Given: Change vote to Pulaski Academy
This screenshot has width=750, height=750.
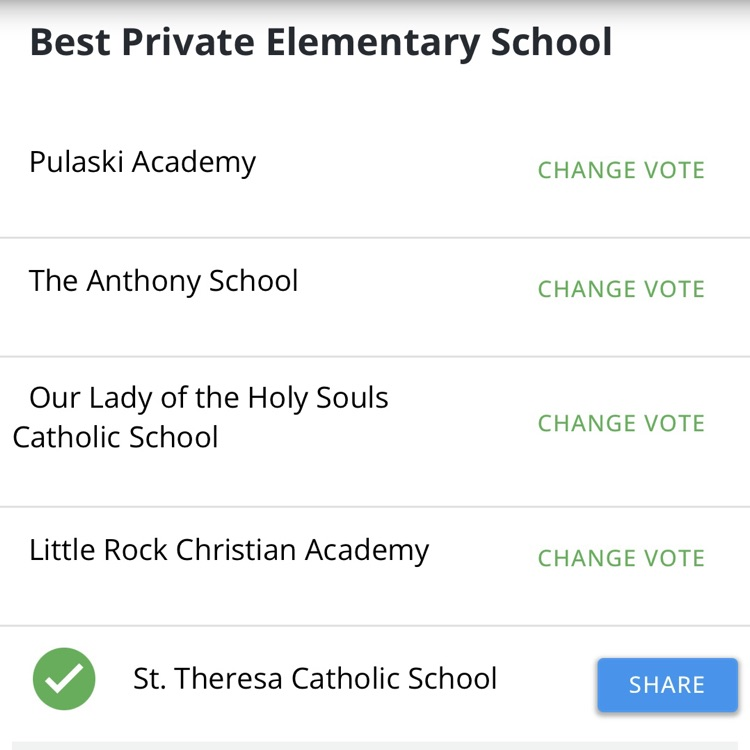Looking at the screenshot, I should [621, 170].
